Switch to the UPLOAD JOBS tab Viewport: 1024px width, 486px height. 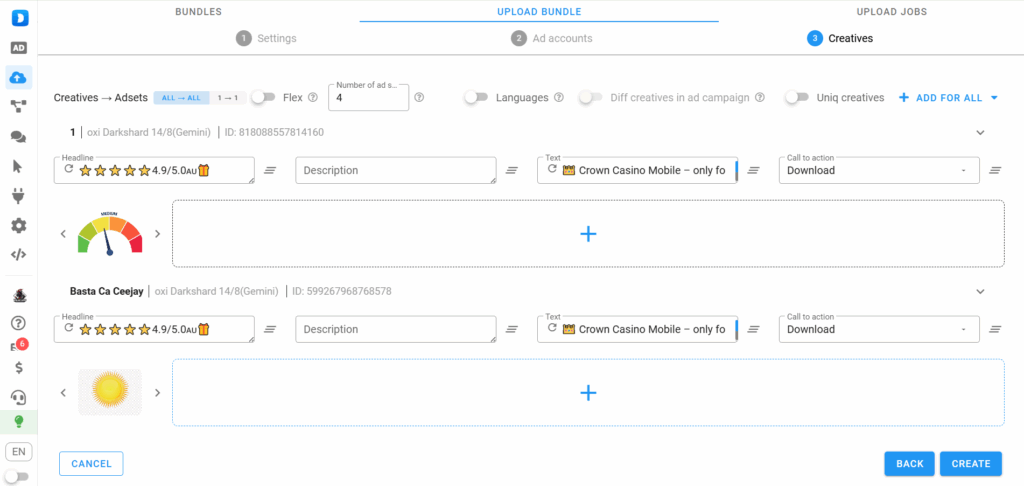[891, 12]
